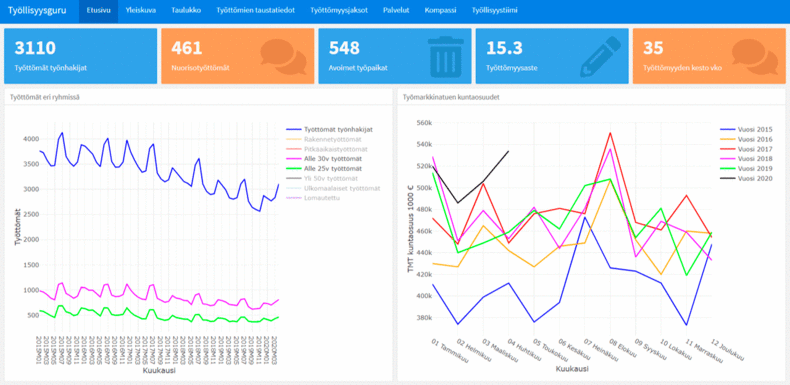Open the Työllisyysguru brand logo link
The height and width of the screenshot is (385, 790).
tap(37, 10)
